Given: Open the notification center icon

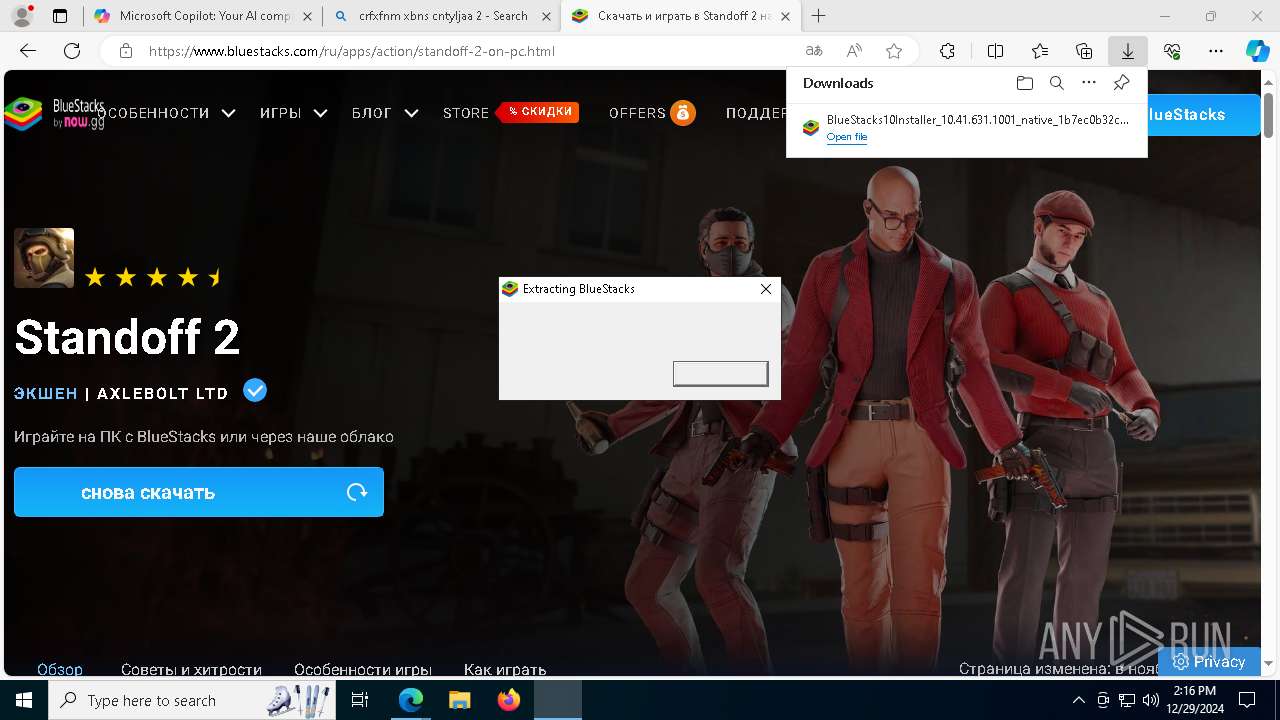Looking at the screenshot, I should [x=1247, y=700].
